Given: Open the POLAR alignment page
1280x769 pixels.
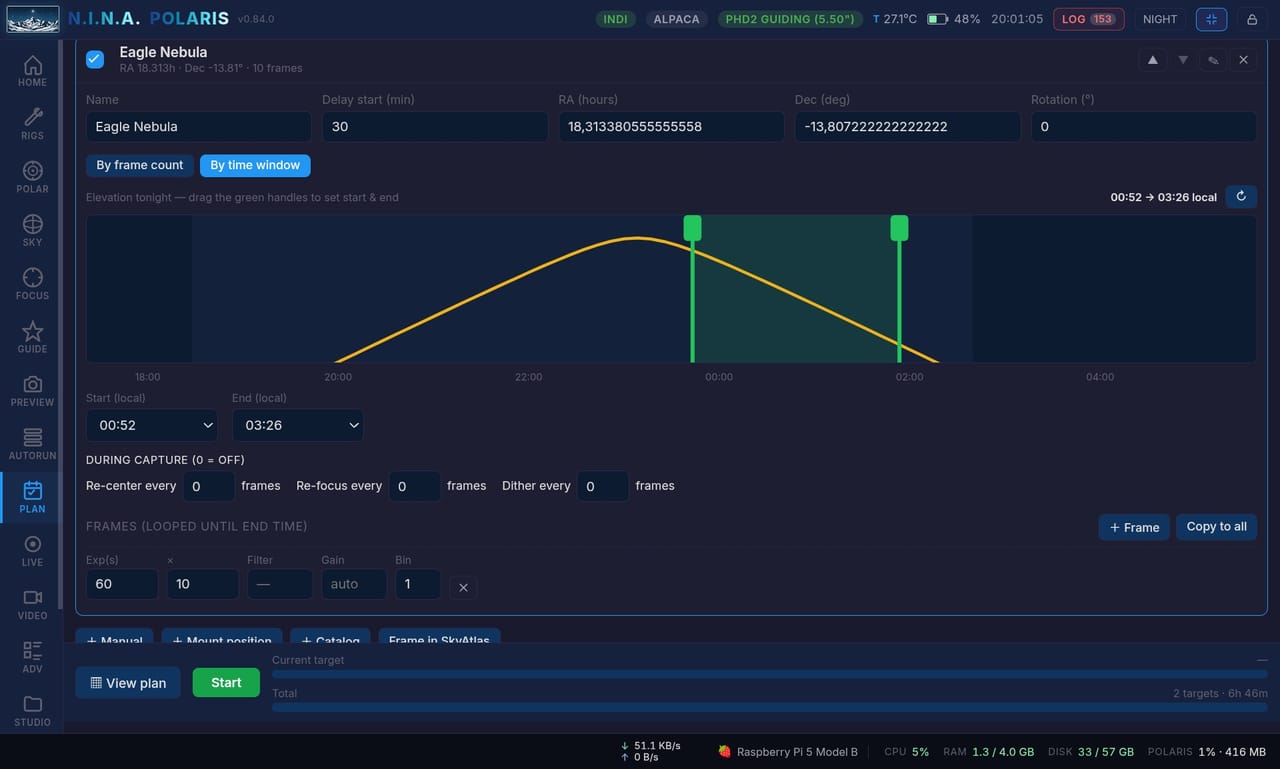Looking at the screenshot, I should pos(32,177).
